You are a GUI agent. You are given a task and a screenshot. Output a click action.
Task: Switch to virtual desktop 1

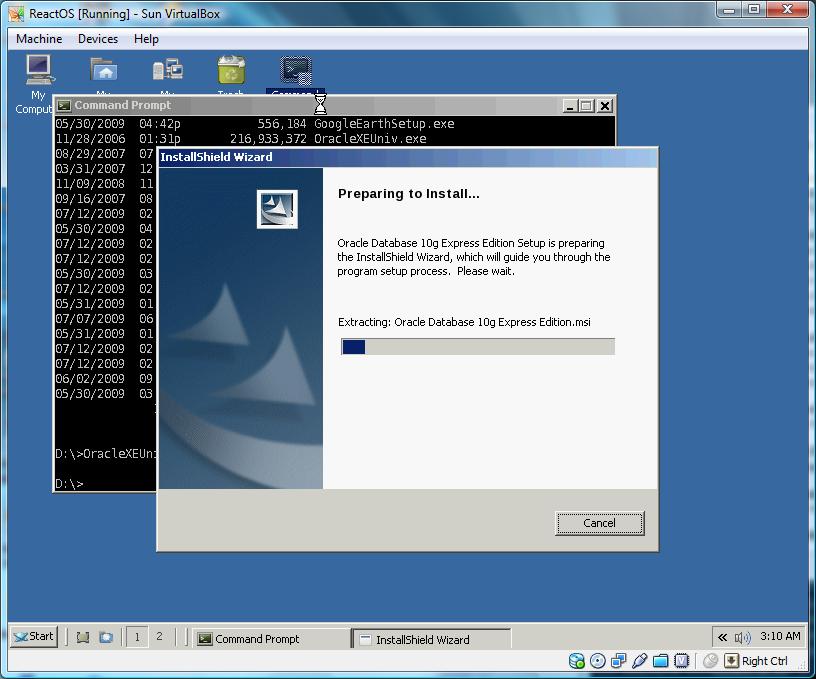coord(137,637)
